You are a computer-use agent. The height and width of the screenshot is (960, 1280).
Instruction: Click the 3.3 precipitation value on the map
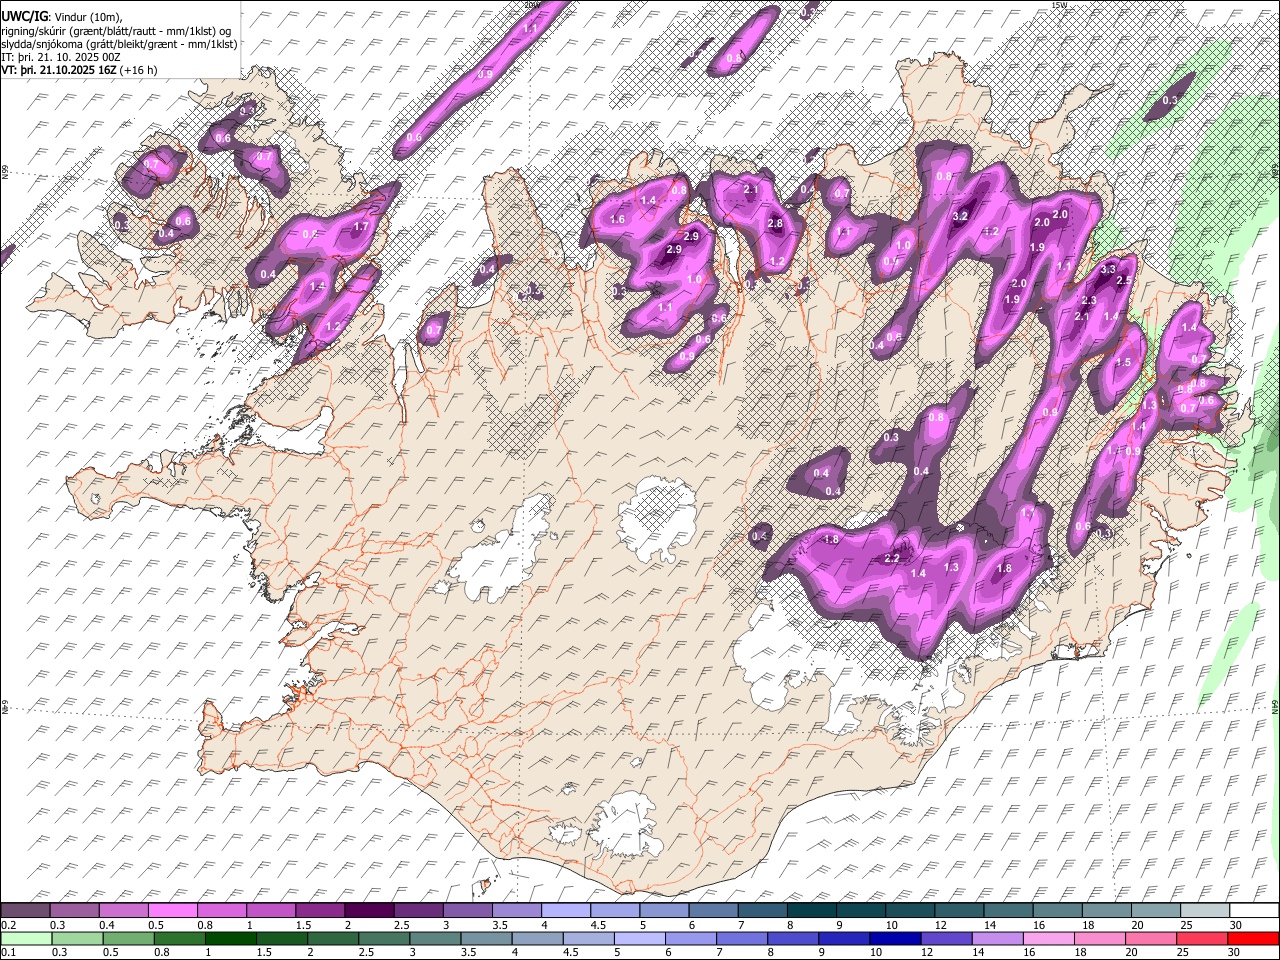[x=1108, y=270]
